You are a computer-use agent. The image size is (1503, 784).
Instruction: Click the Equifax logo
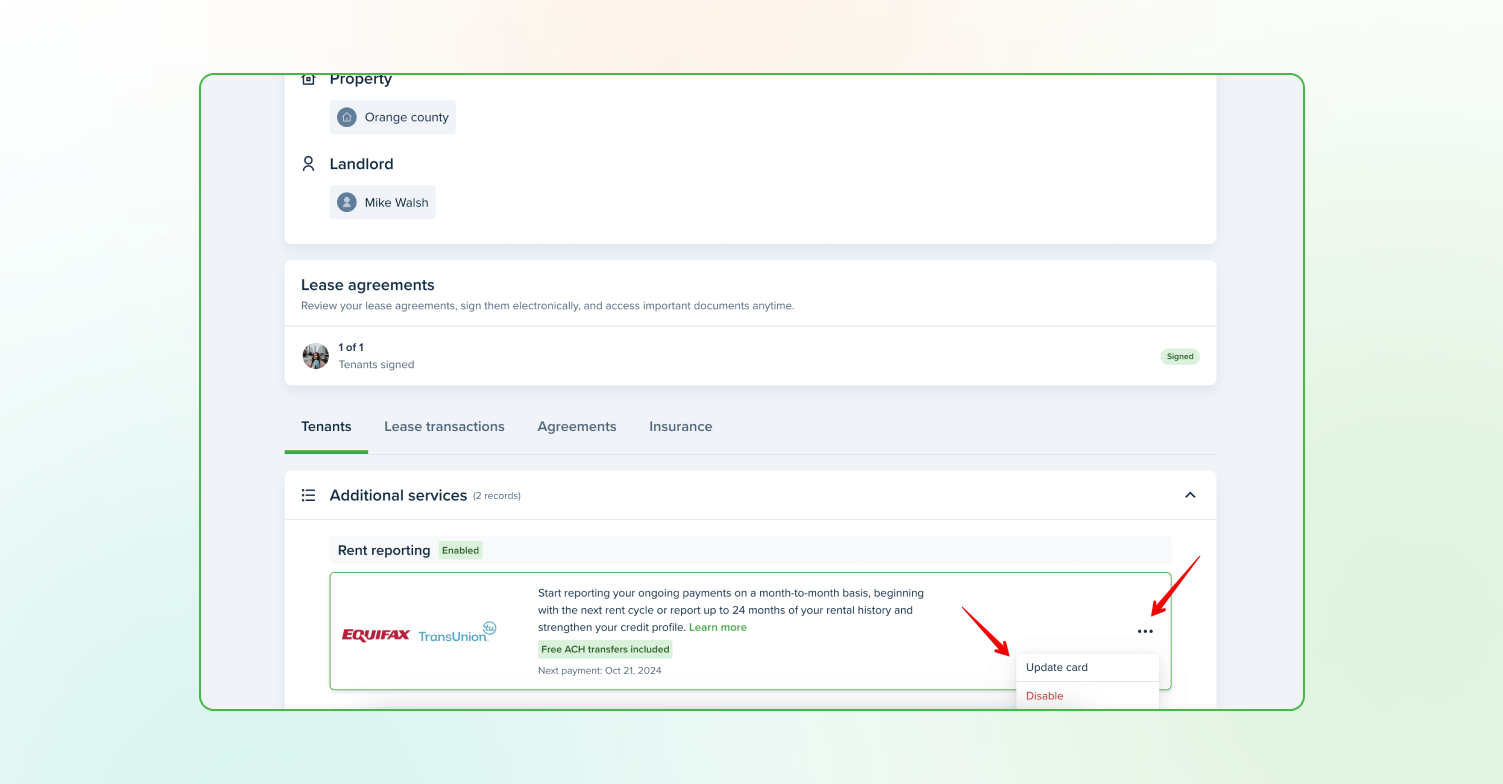[x=376, y=635]
